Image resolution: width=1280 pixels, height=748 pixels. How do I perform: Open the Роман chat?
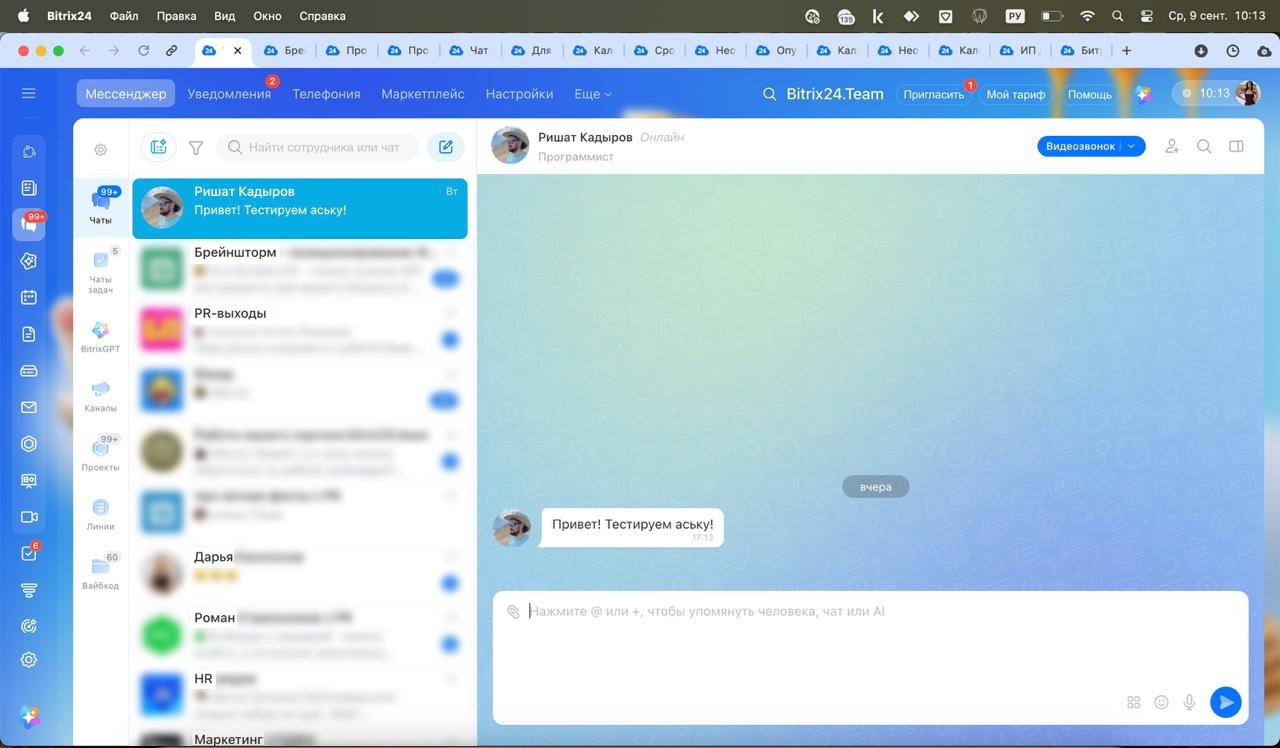pos(300,635)
